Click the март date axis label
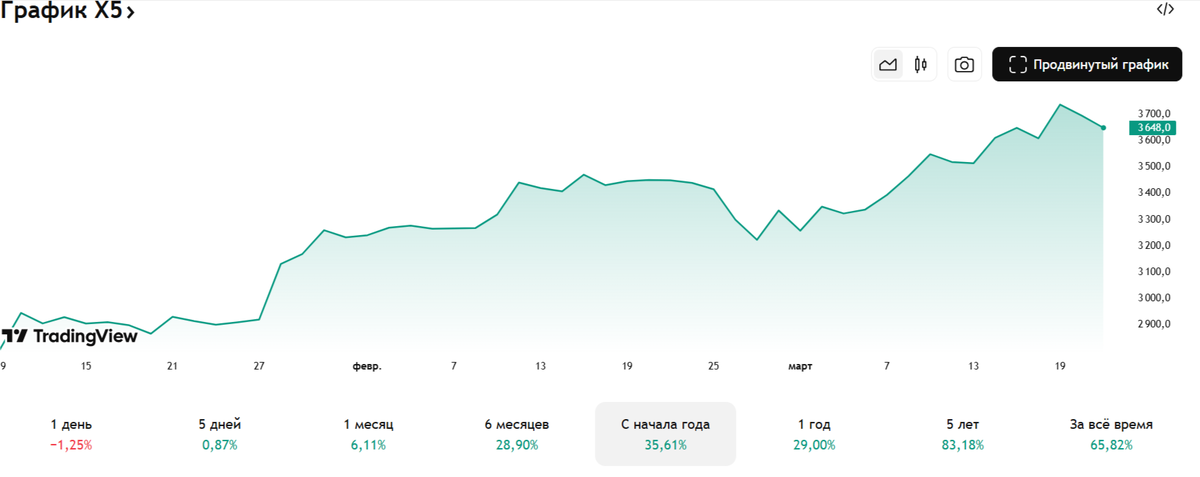The image size is (1200, 477). (x=800, y=367)
